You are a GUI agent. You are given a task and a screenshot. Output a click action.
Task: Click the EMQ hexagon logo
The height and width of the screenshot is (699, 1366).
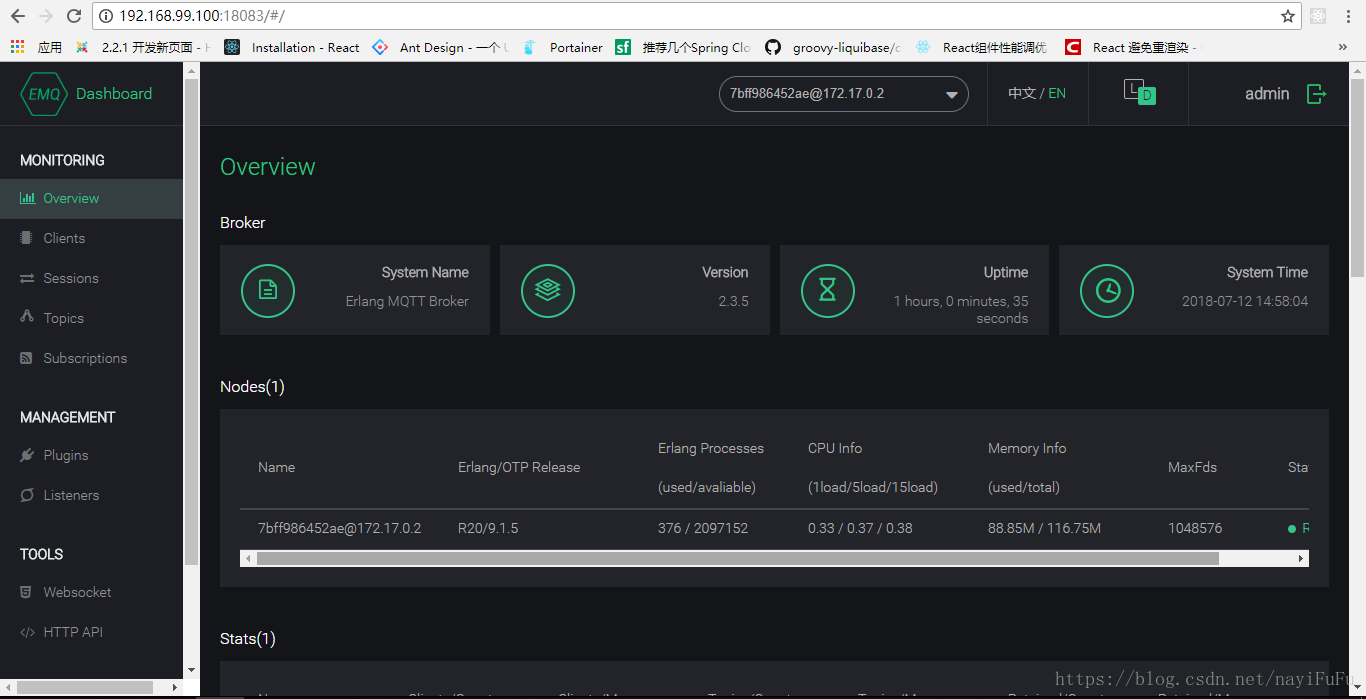tap(44, 94)
